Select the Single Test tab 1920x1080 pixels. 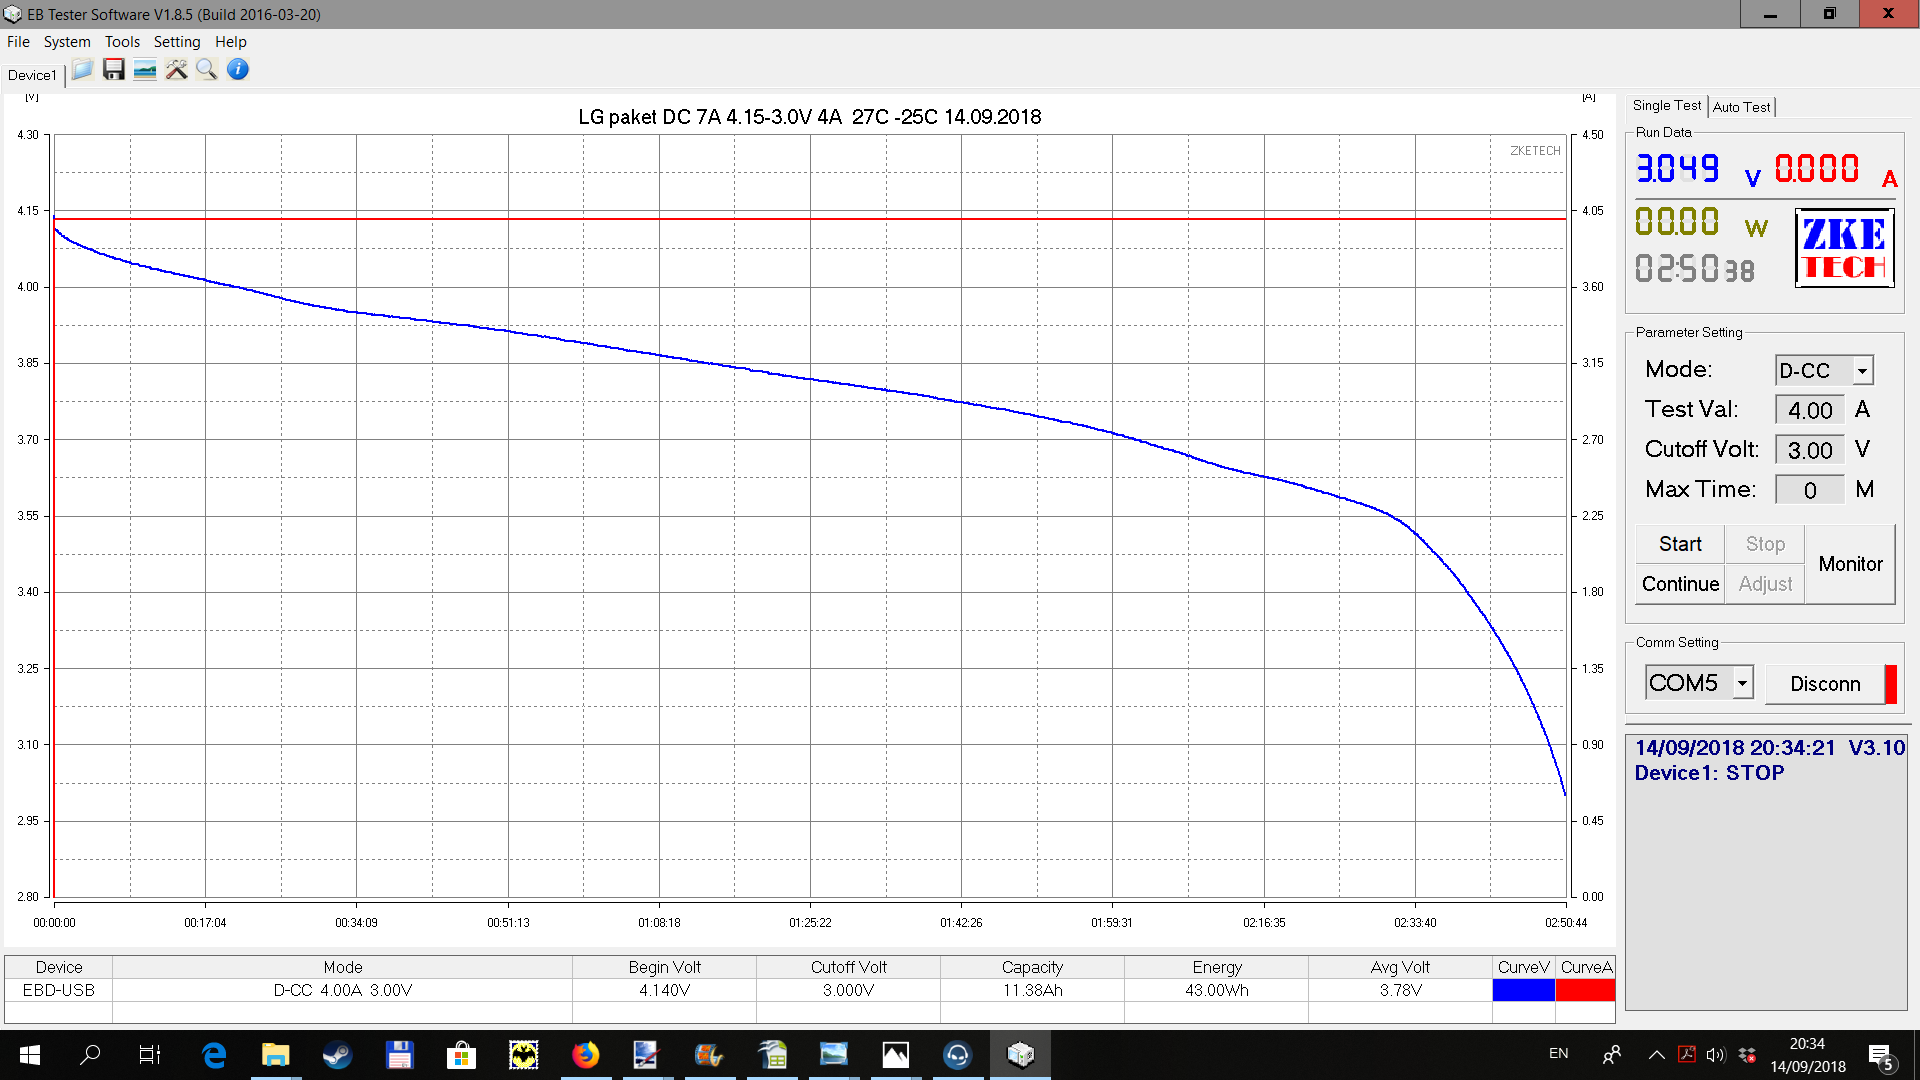tap(1666, 105)
